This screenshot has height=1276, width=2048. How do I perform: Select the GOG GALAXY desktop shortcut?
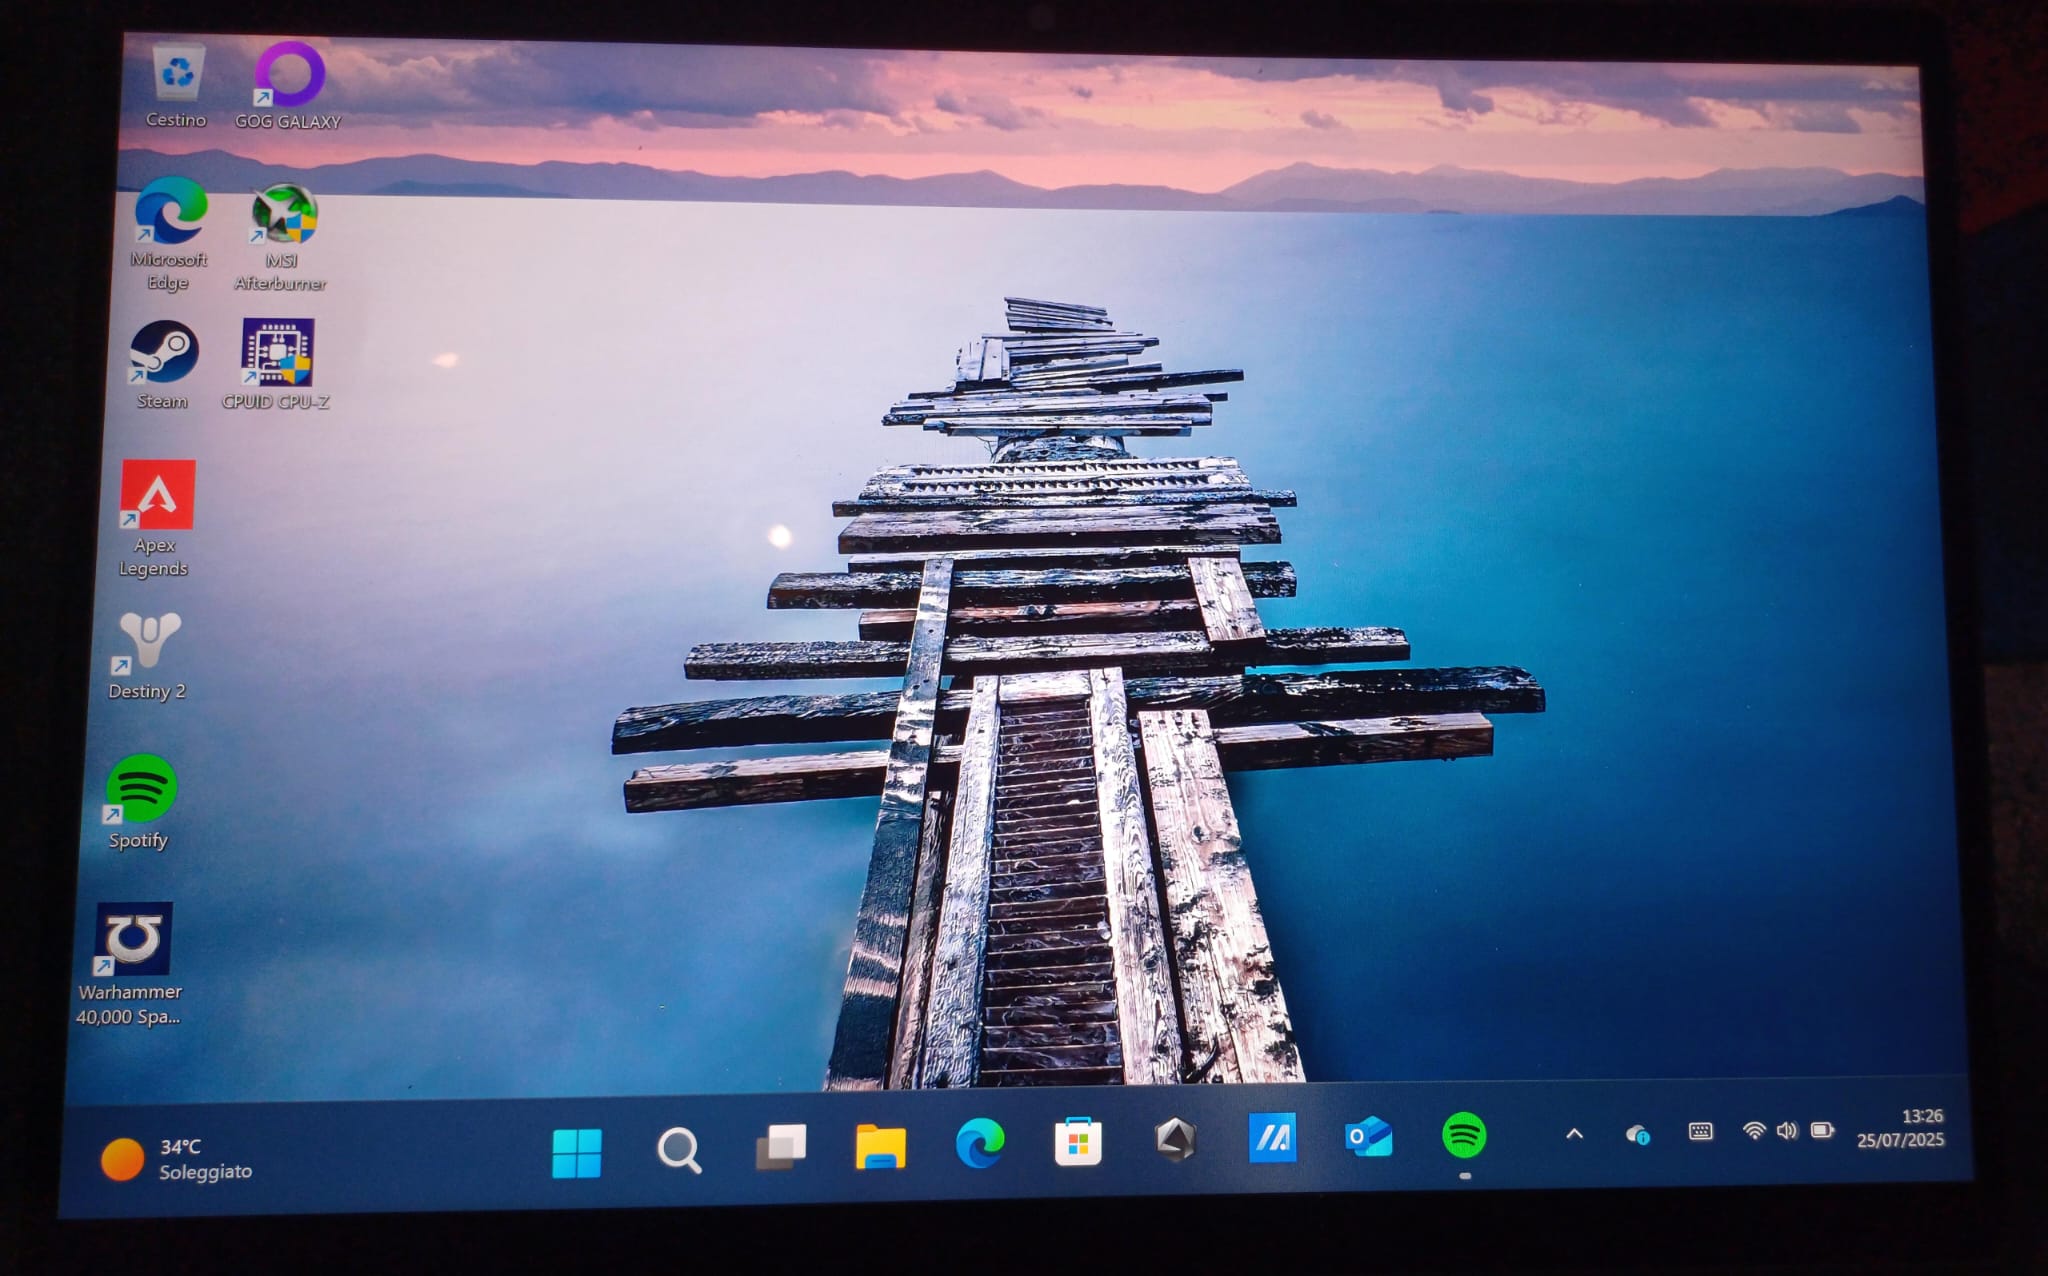pos(289,76)
